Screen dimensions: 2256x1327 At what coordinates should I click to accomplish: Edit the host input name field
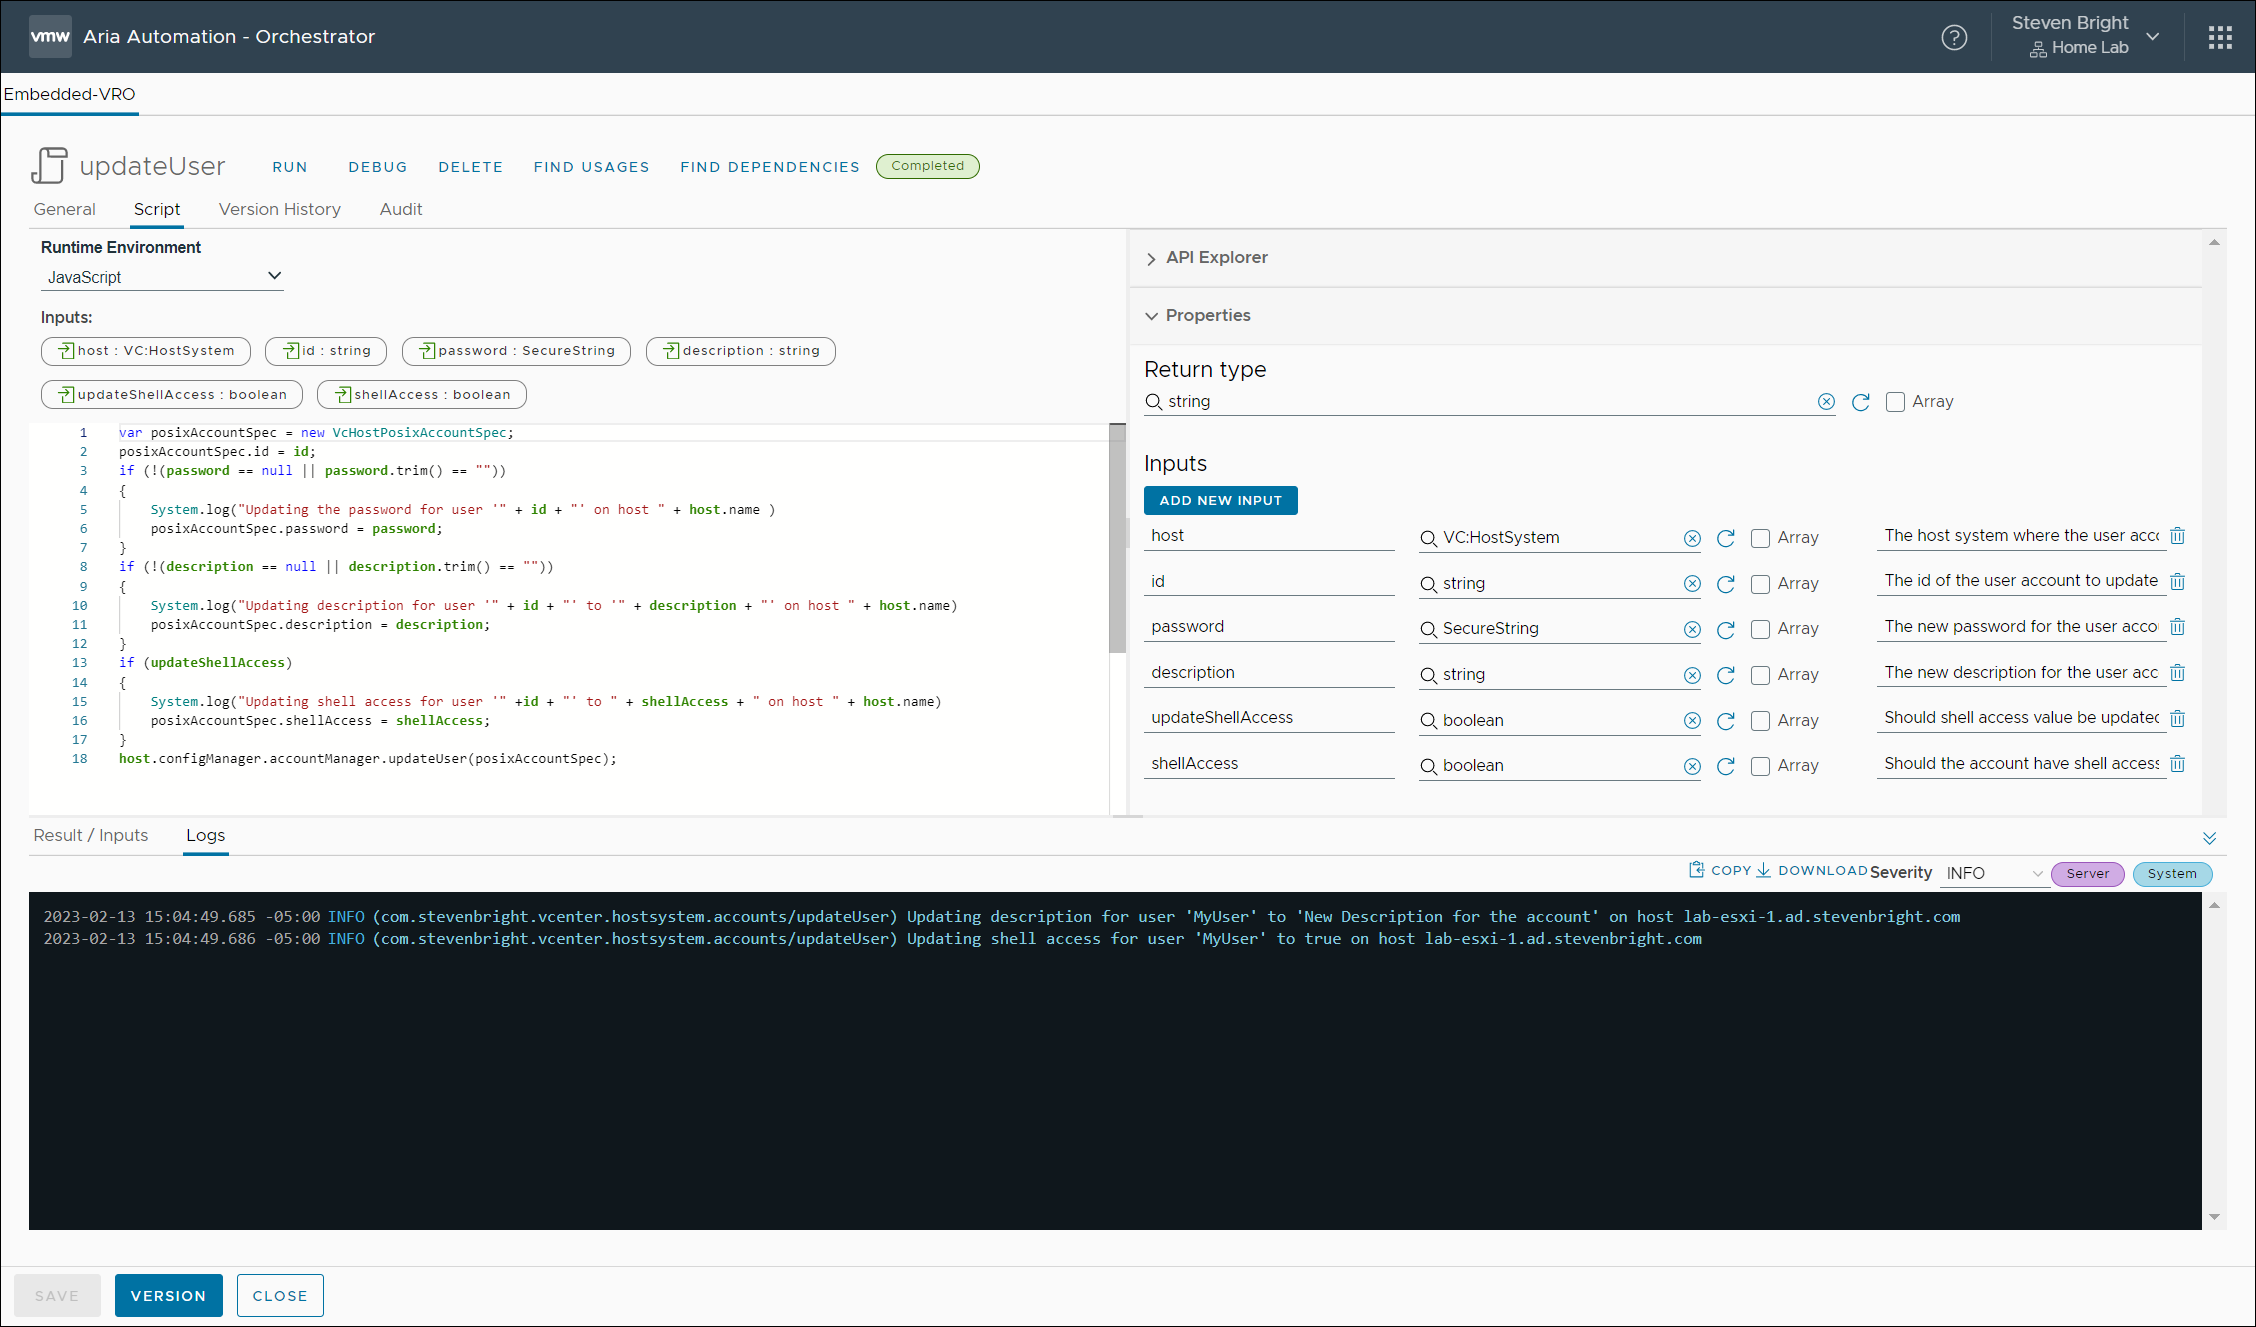[1269, 536]
